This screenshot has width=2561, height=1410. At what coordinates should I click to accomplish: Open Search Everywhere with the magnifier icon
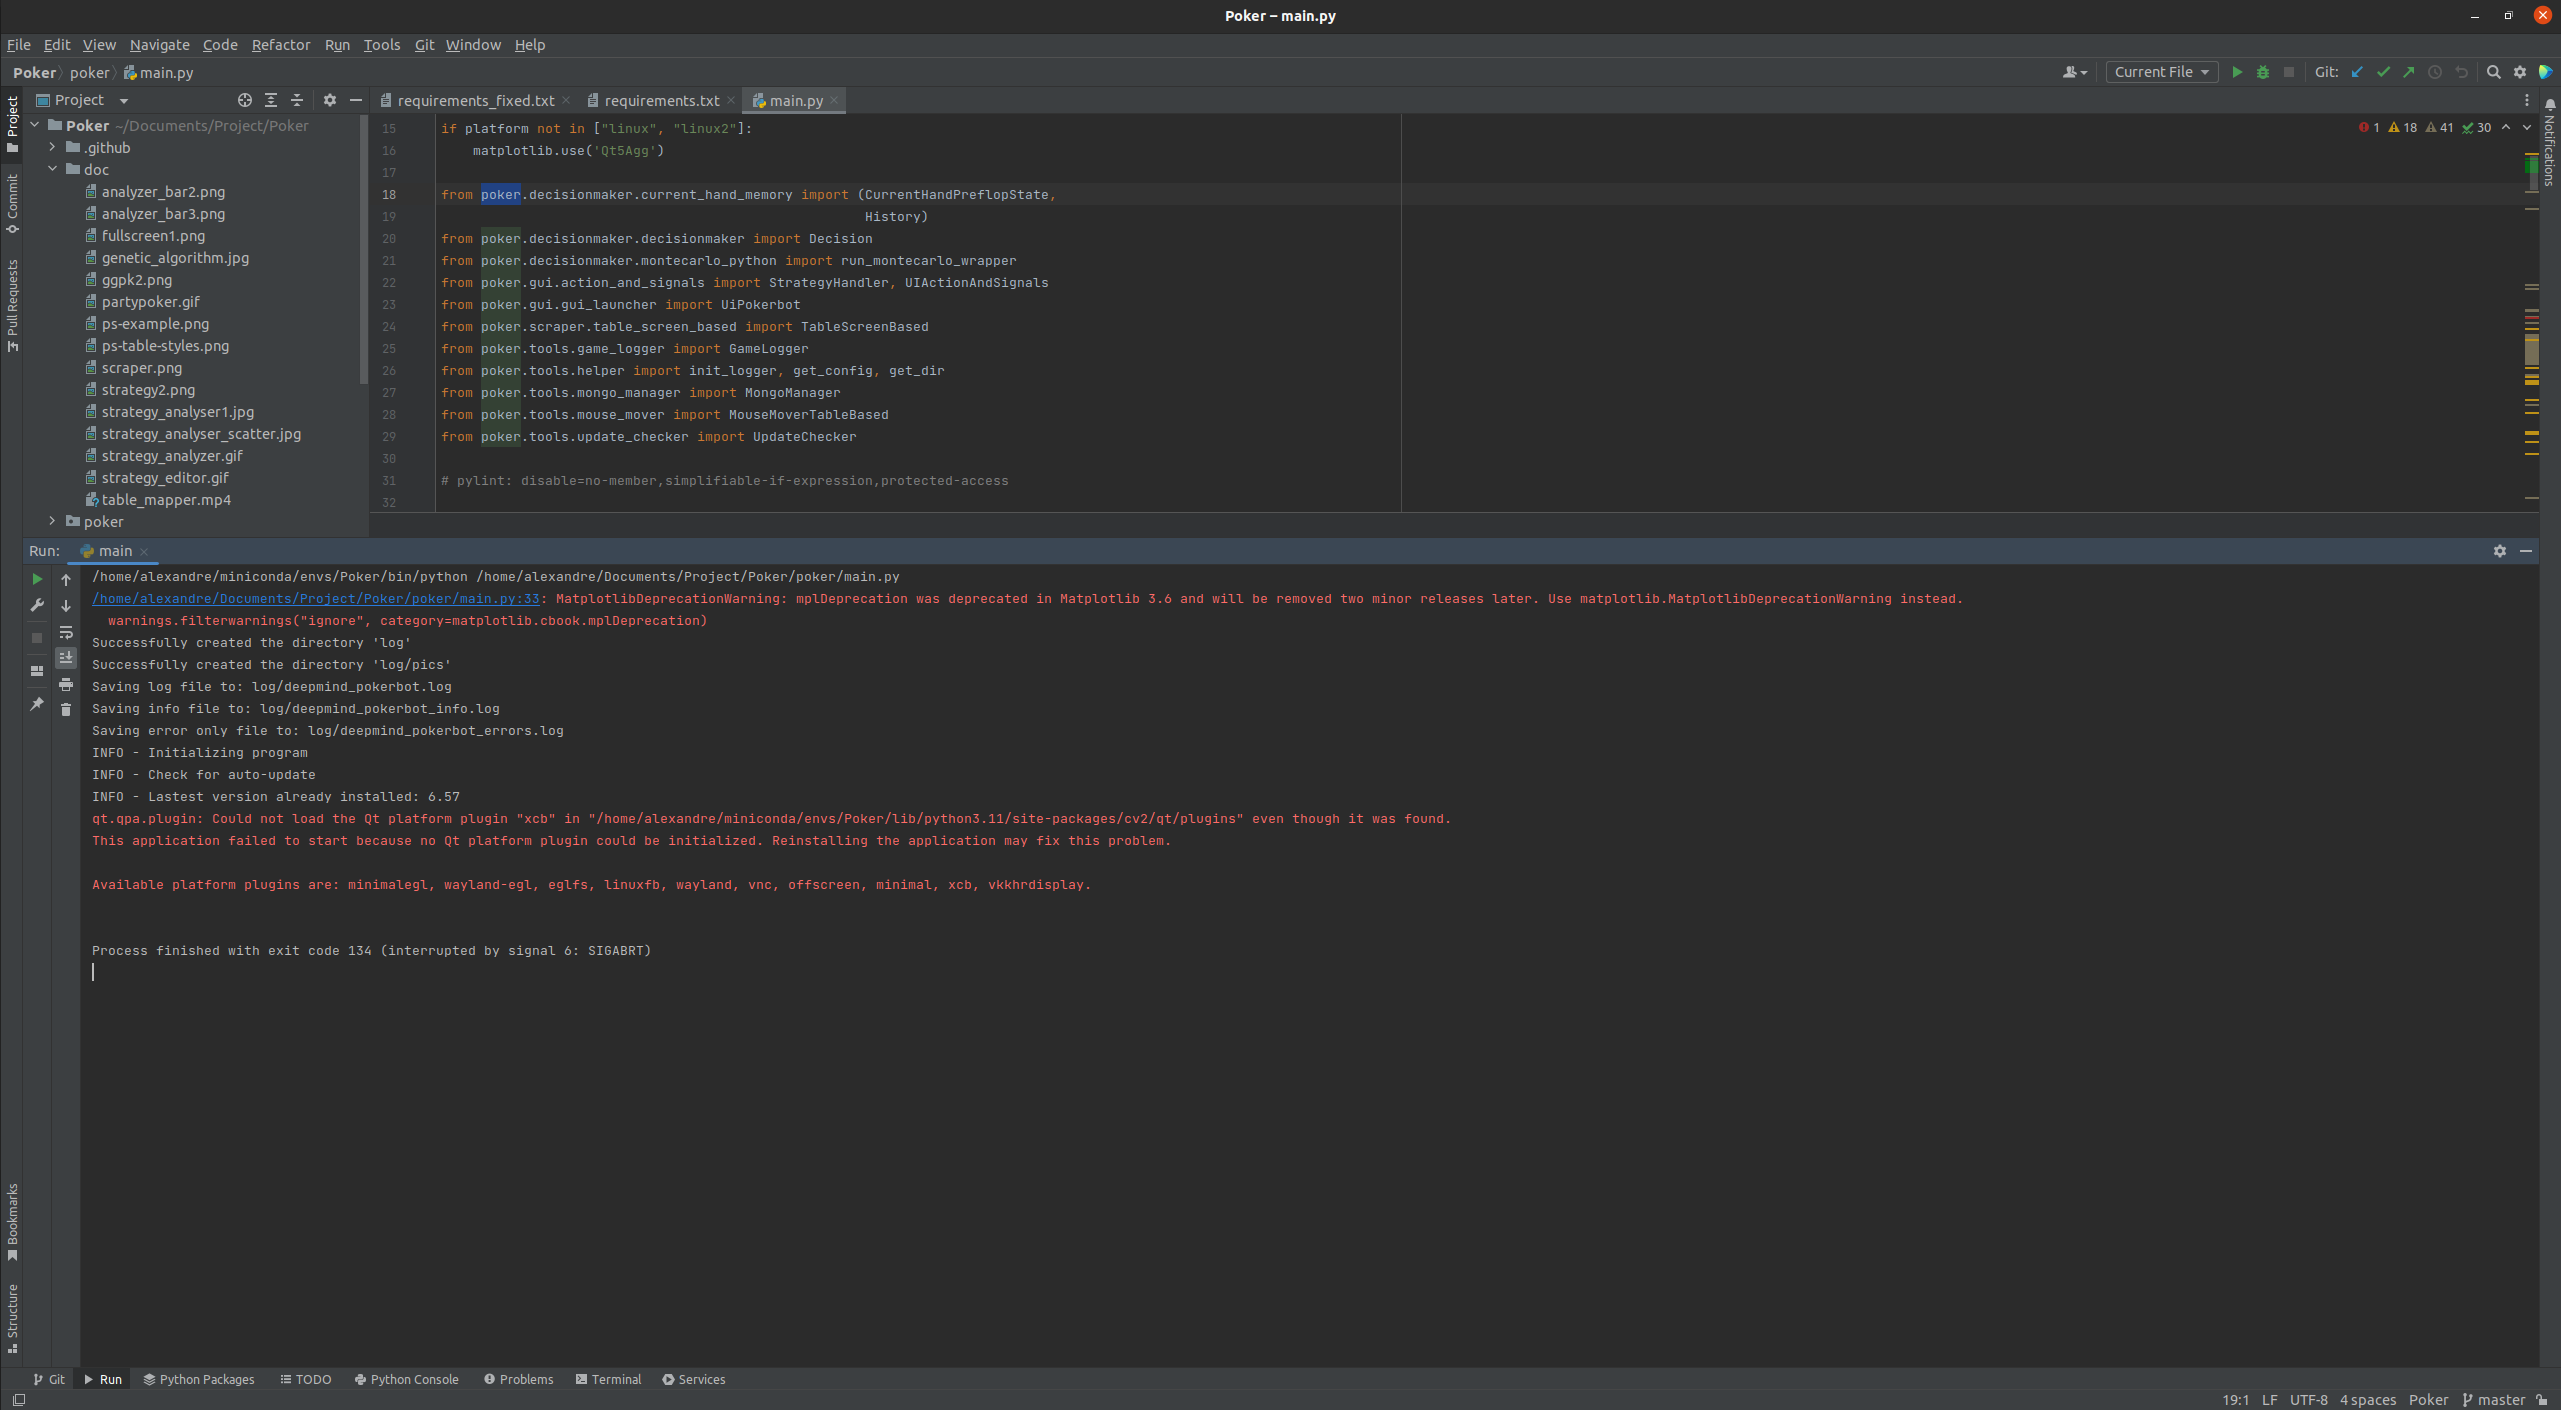pos(2494,72)
